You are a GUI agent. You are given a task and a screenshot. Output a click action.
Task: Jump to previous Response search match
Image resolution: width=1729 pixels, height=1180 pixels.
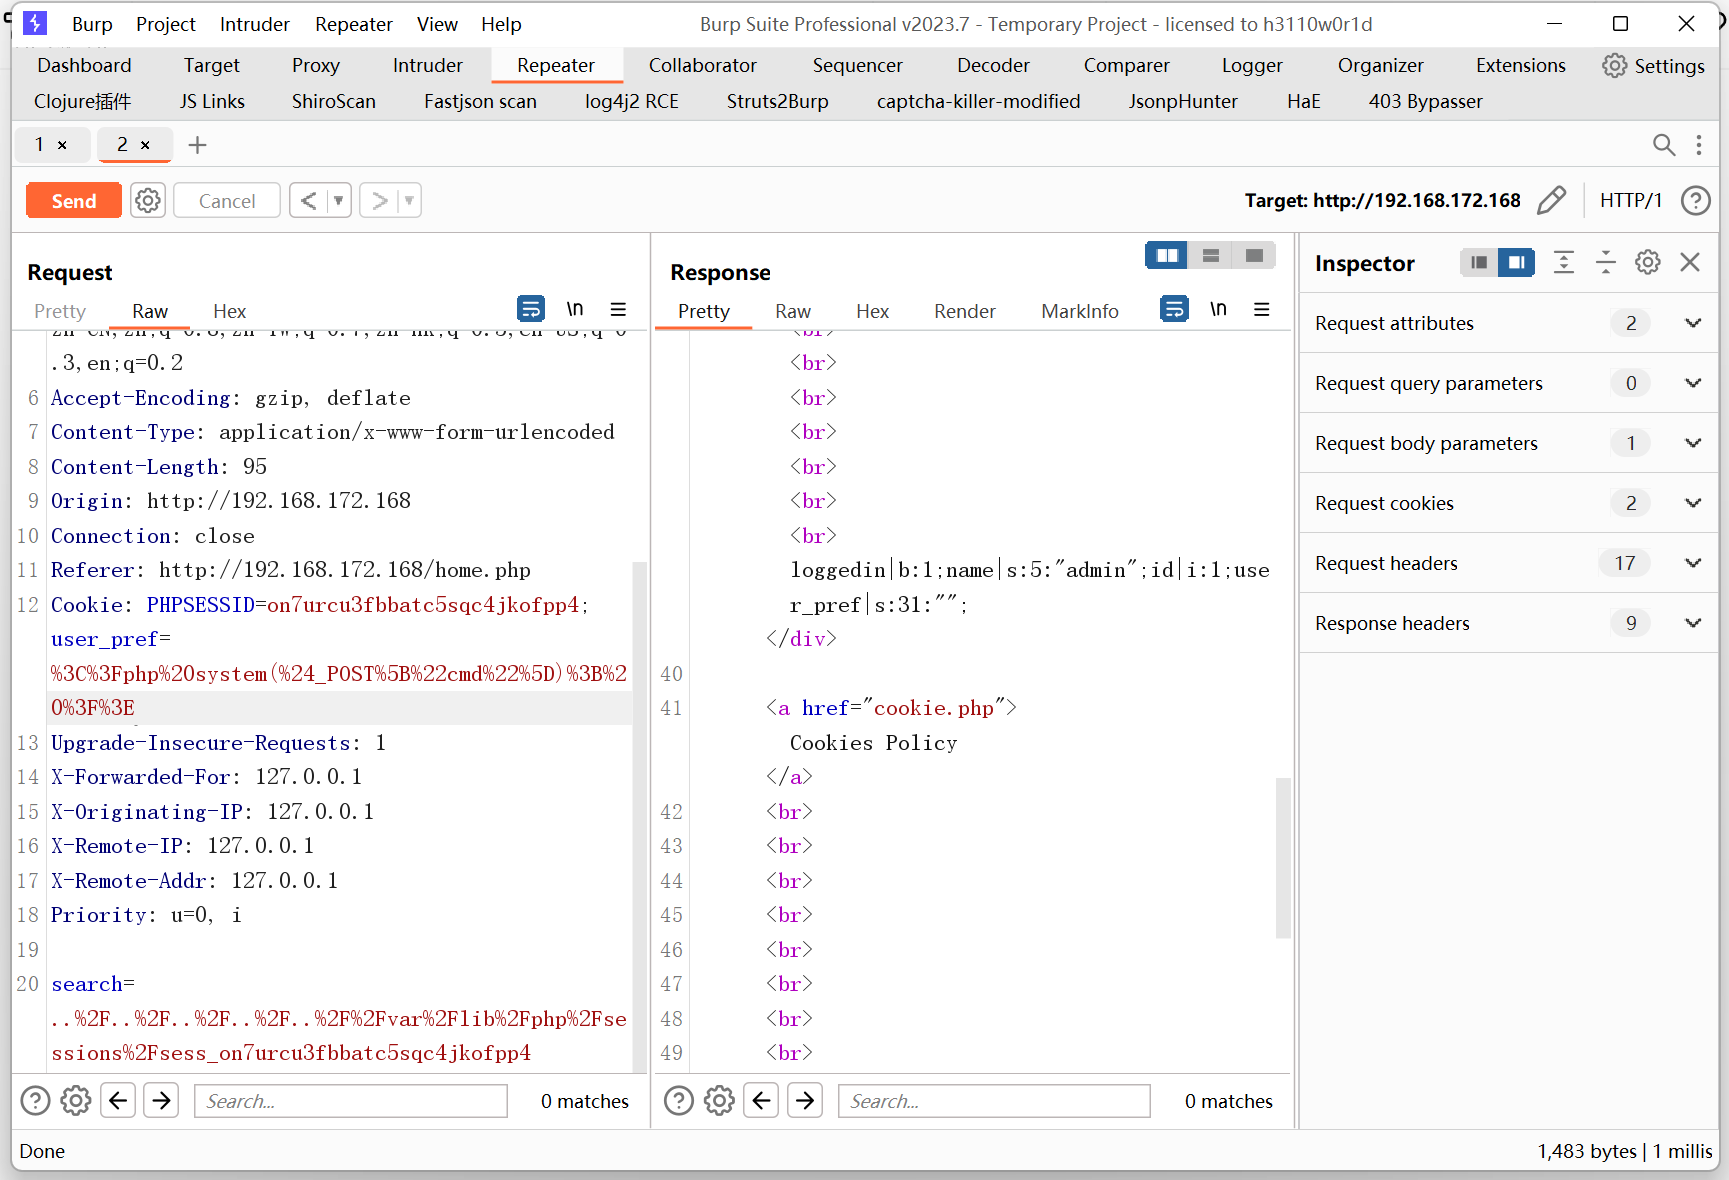click(x=762, y=1101)
